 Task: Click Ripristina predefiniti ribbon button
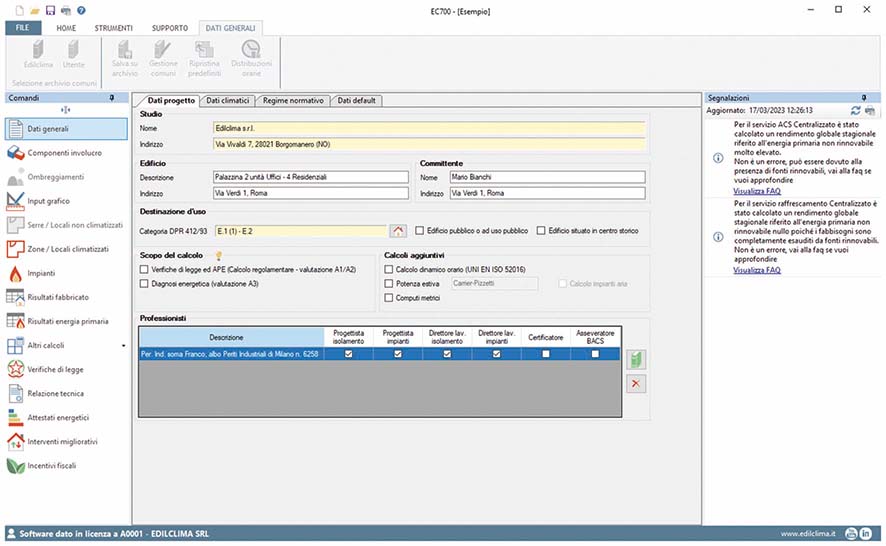pyautogui.click(x=204, y=58)
